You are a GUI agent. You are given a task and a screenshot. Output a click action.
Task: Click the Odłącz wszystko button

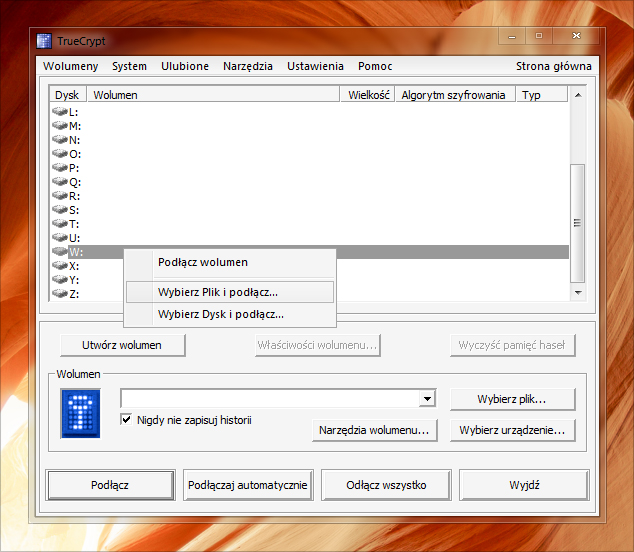(x=386, y=485)
